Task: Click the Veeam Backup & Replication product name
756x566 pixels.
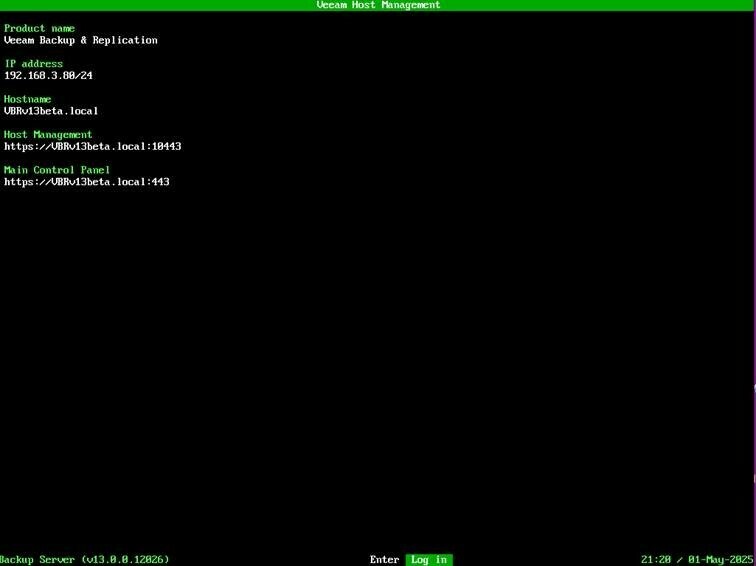Action: click(81, 40)
